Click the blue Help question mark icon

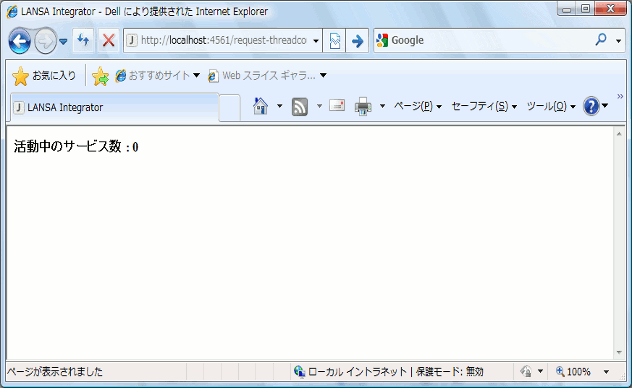pos(591,106)
